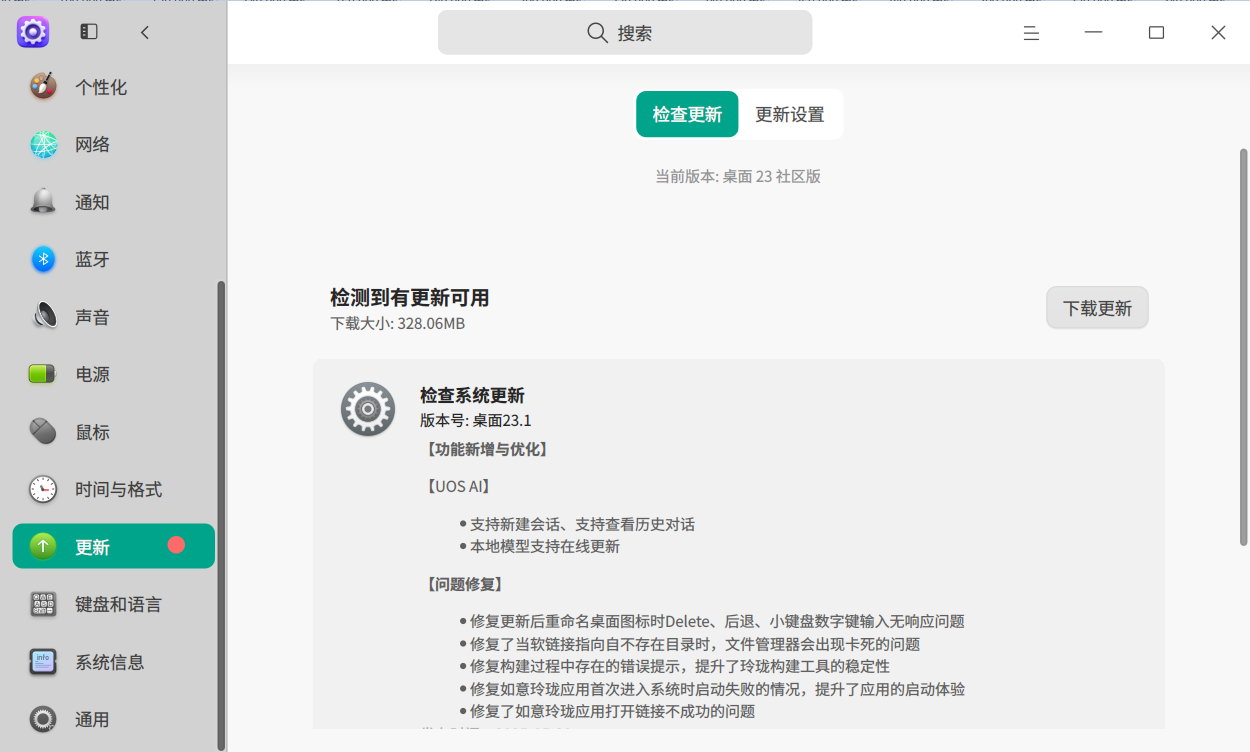Toggle the sidebar panel icon
This screenshot has width=1250, height=752.
(89, 32)
